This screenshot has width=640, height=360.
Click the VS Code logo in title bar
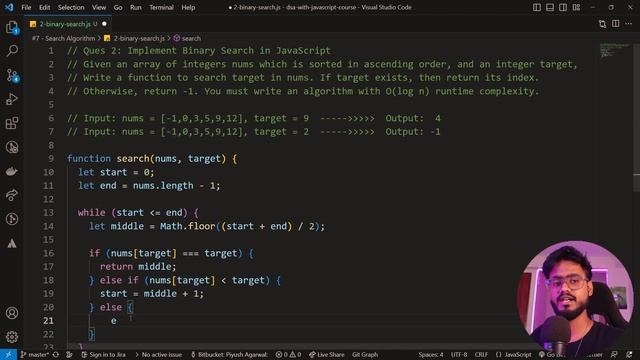9,7
